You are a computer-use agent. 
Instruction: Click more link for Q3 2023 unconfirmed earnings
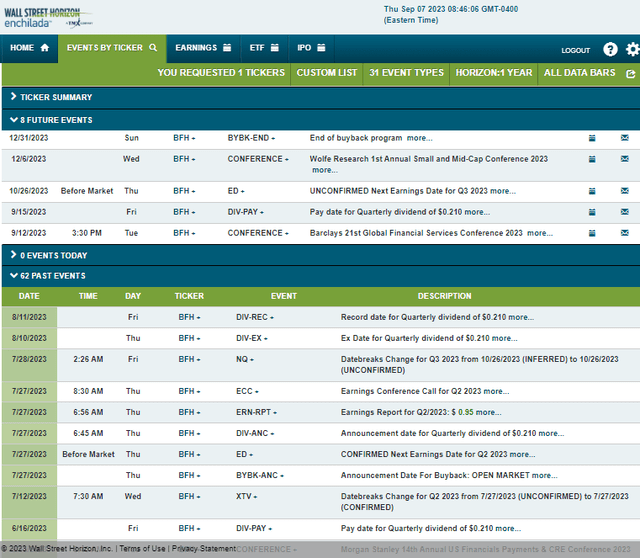click(503, 191)
